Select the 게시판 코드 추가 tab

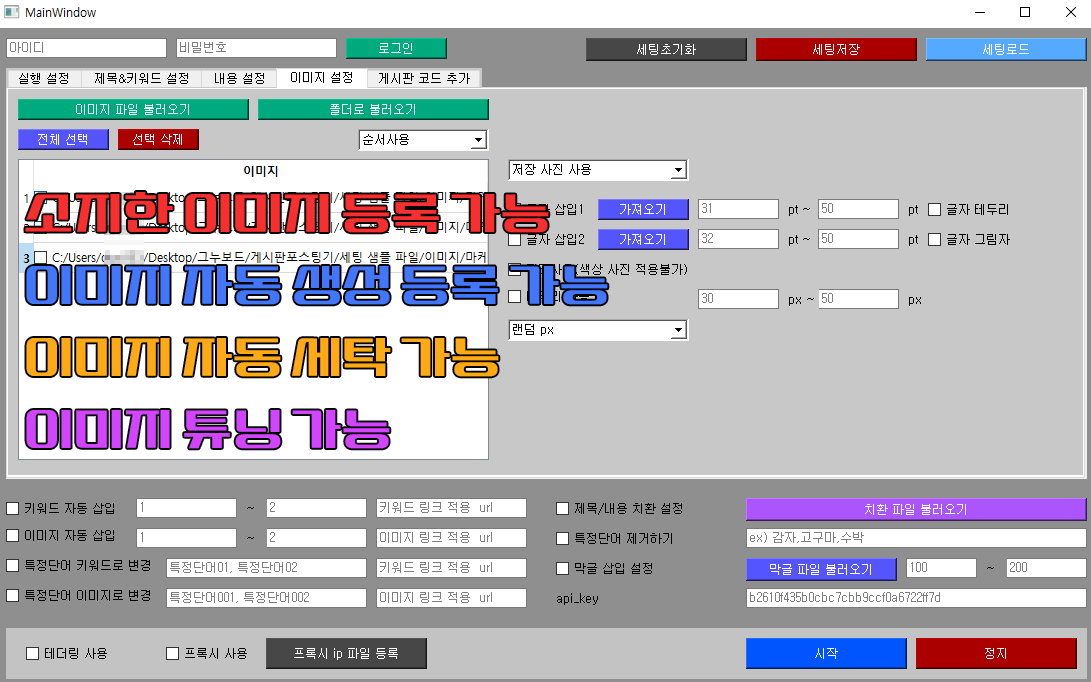click(x=424, y=78)
